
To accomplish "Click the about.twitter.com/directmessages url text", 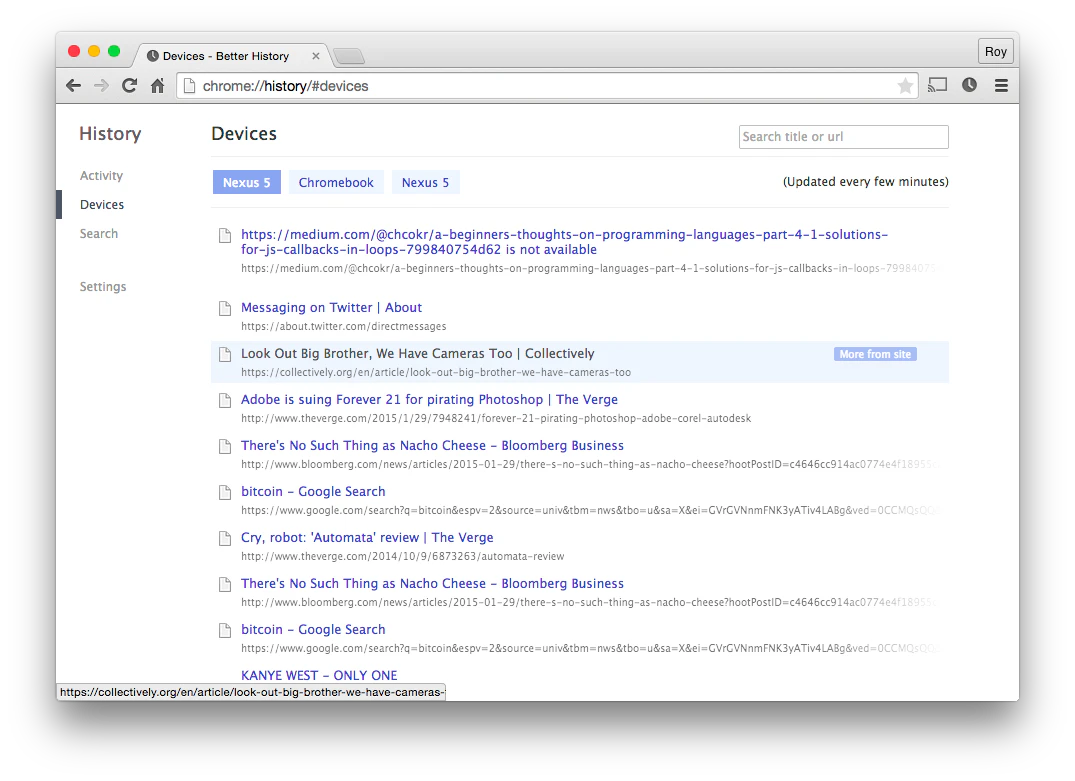I will (343, 326).
